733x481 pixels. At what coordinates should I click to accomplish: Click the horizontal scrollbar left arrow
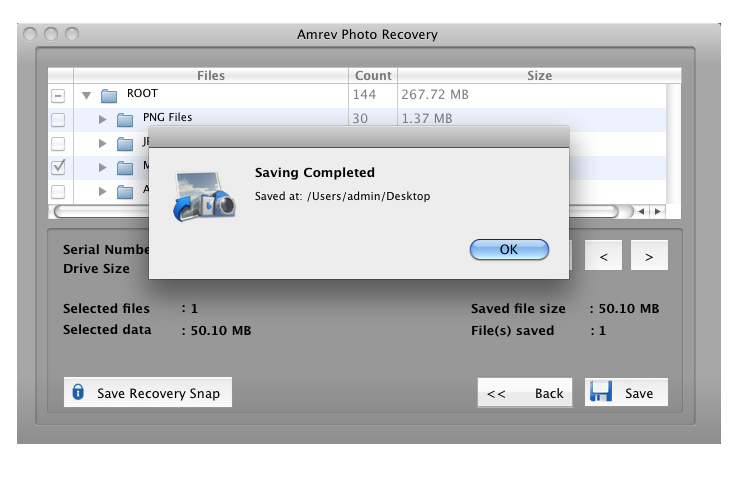pos(642,212)
